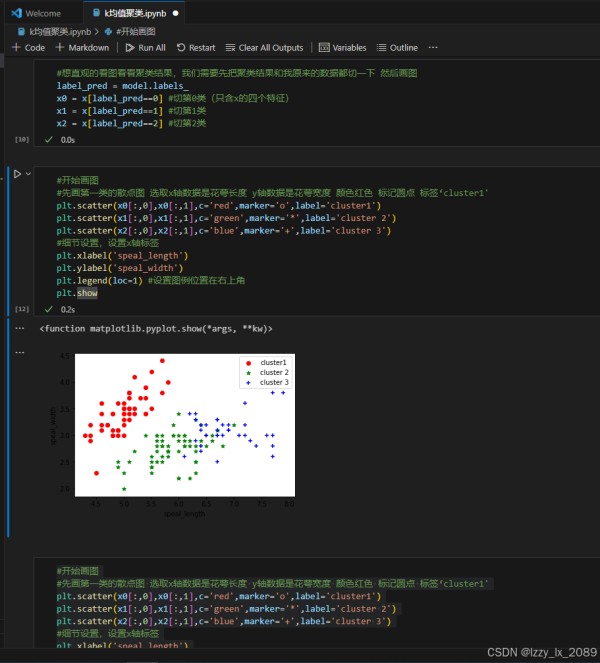Clear All Outputs of the notebook
This screenshot has width=600, height=663.
pos(264,48)
